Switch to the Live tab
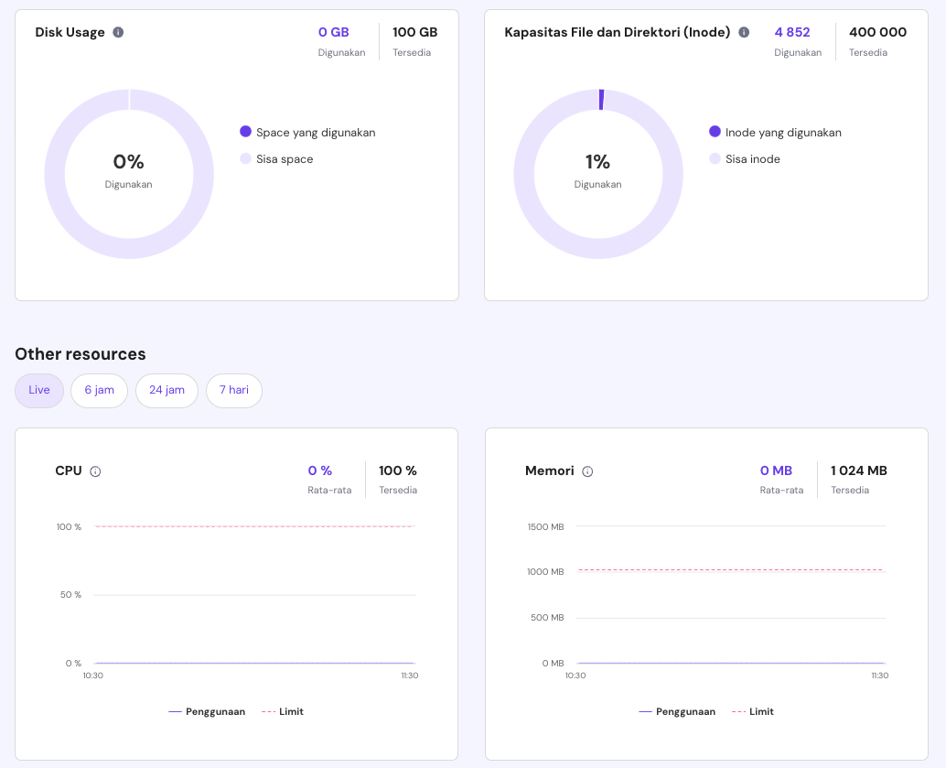Screen dimensions: 946x768 (x=39, y=391)
